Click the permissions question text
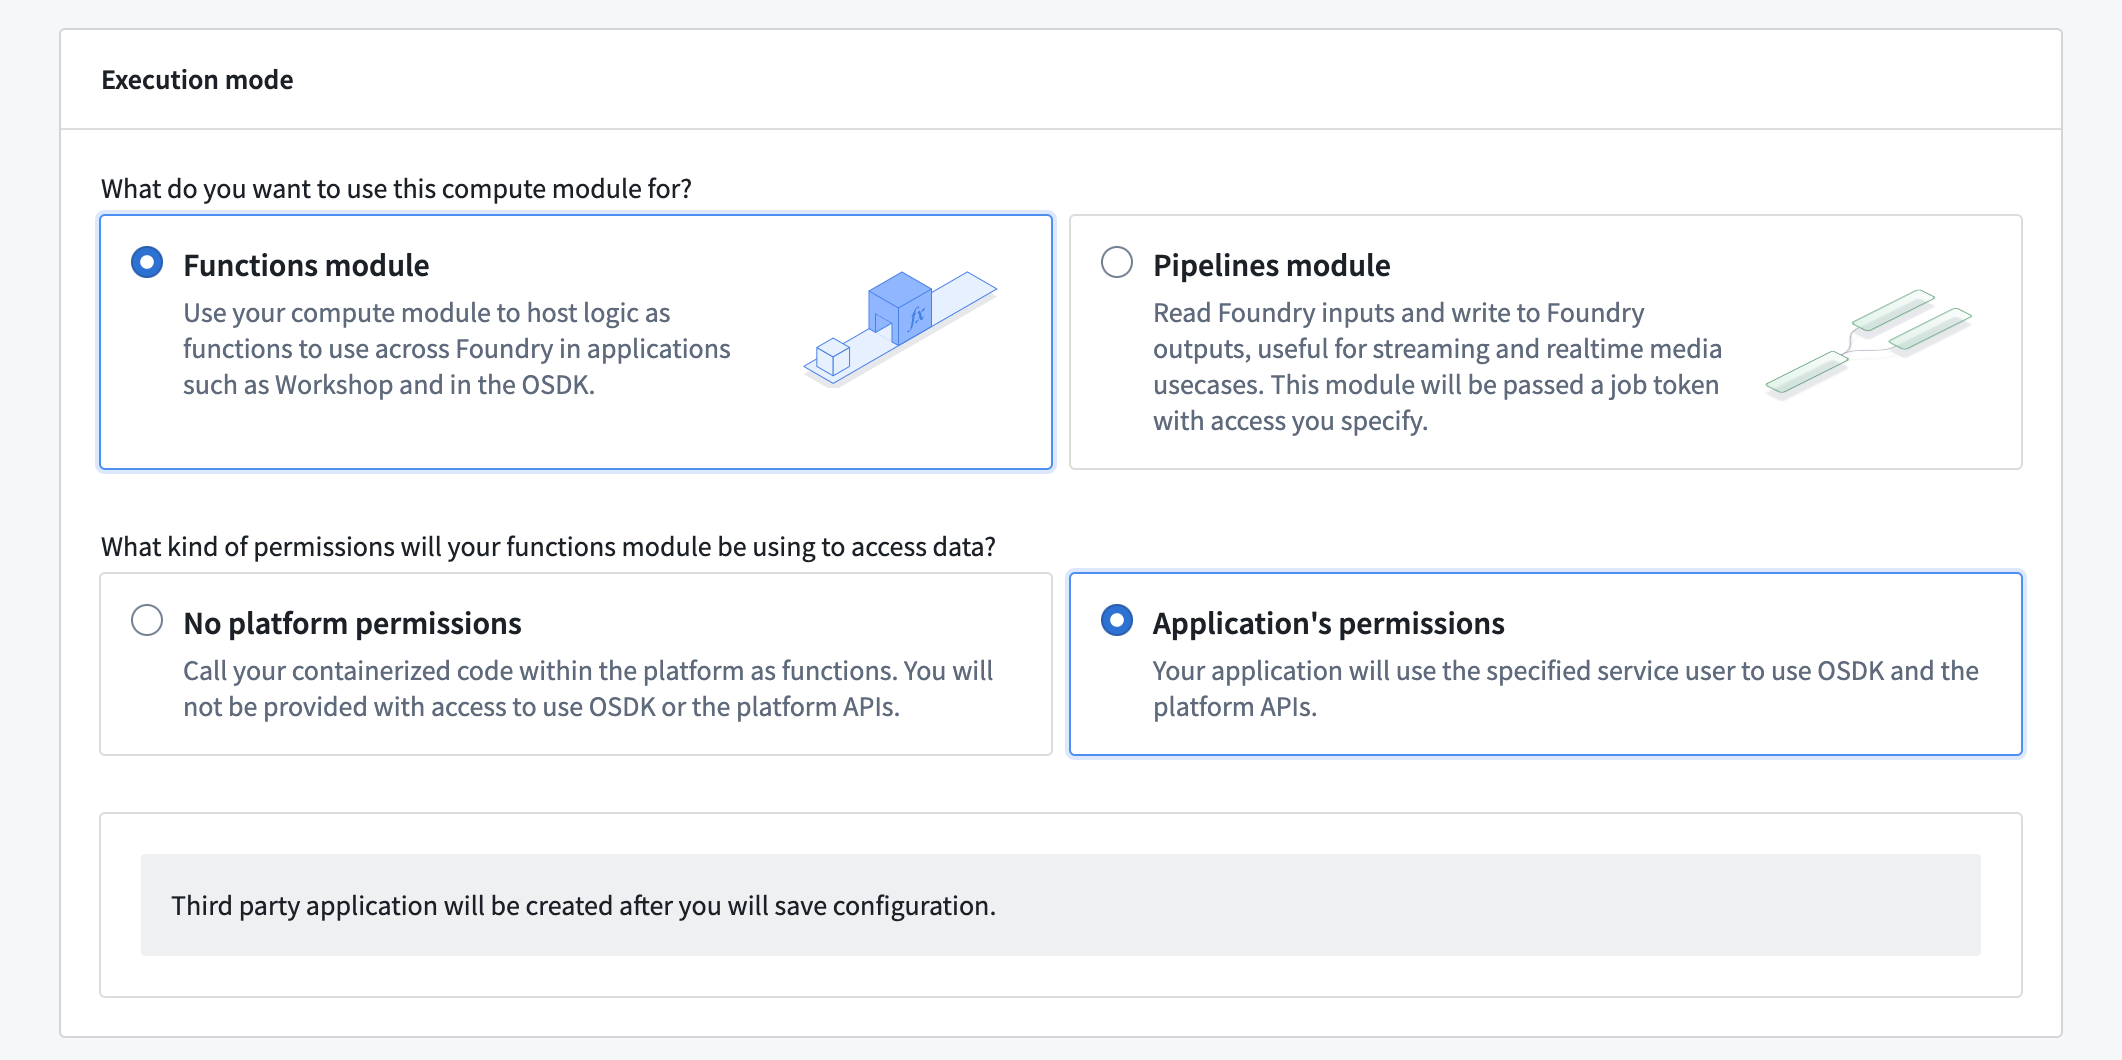This screenshot has height=1060, width=2122. tap(548, 546)
